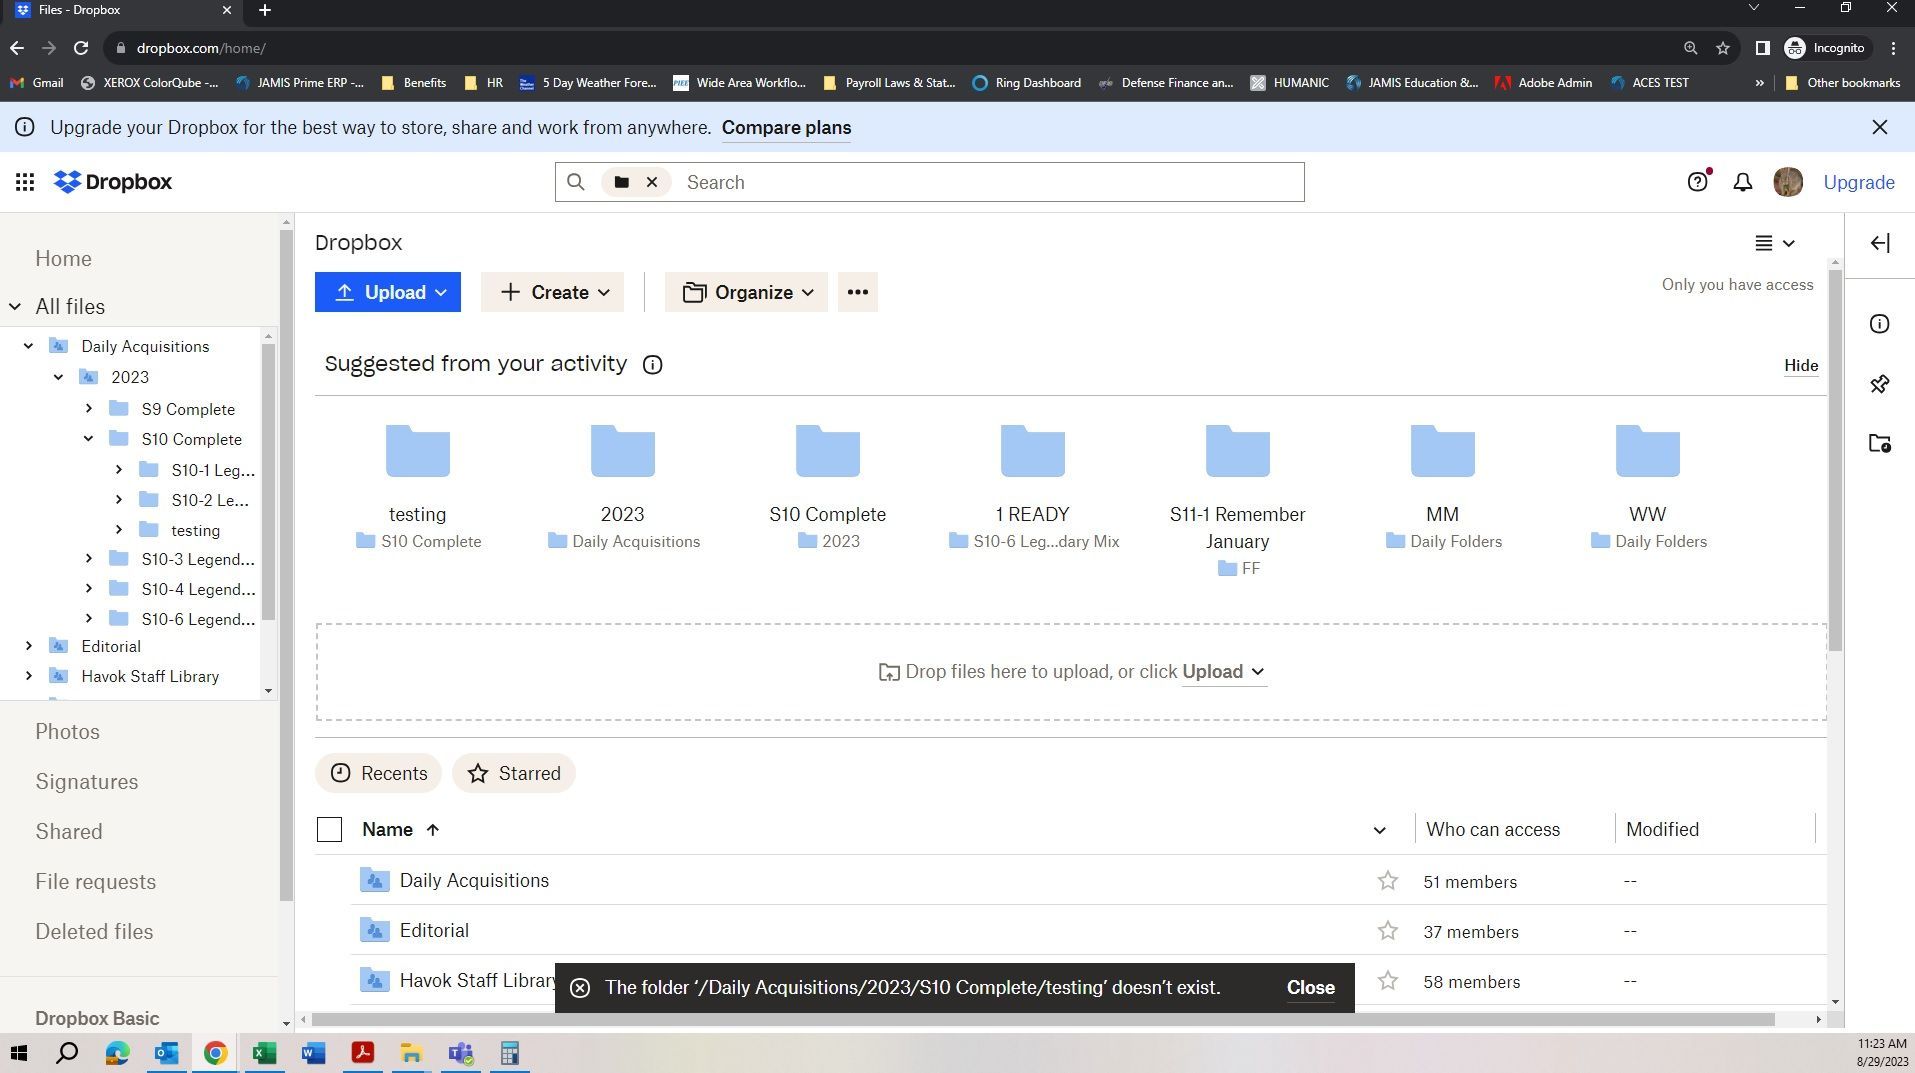Tick the select-all files checkbox
The image size is (1915, 1073).
[329, 829]
